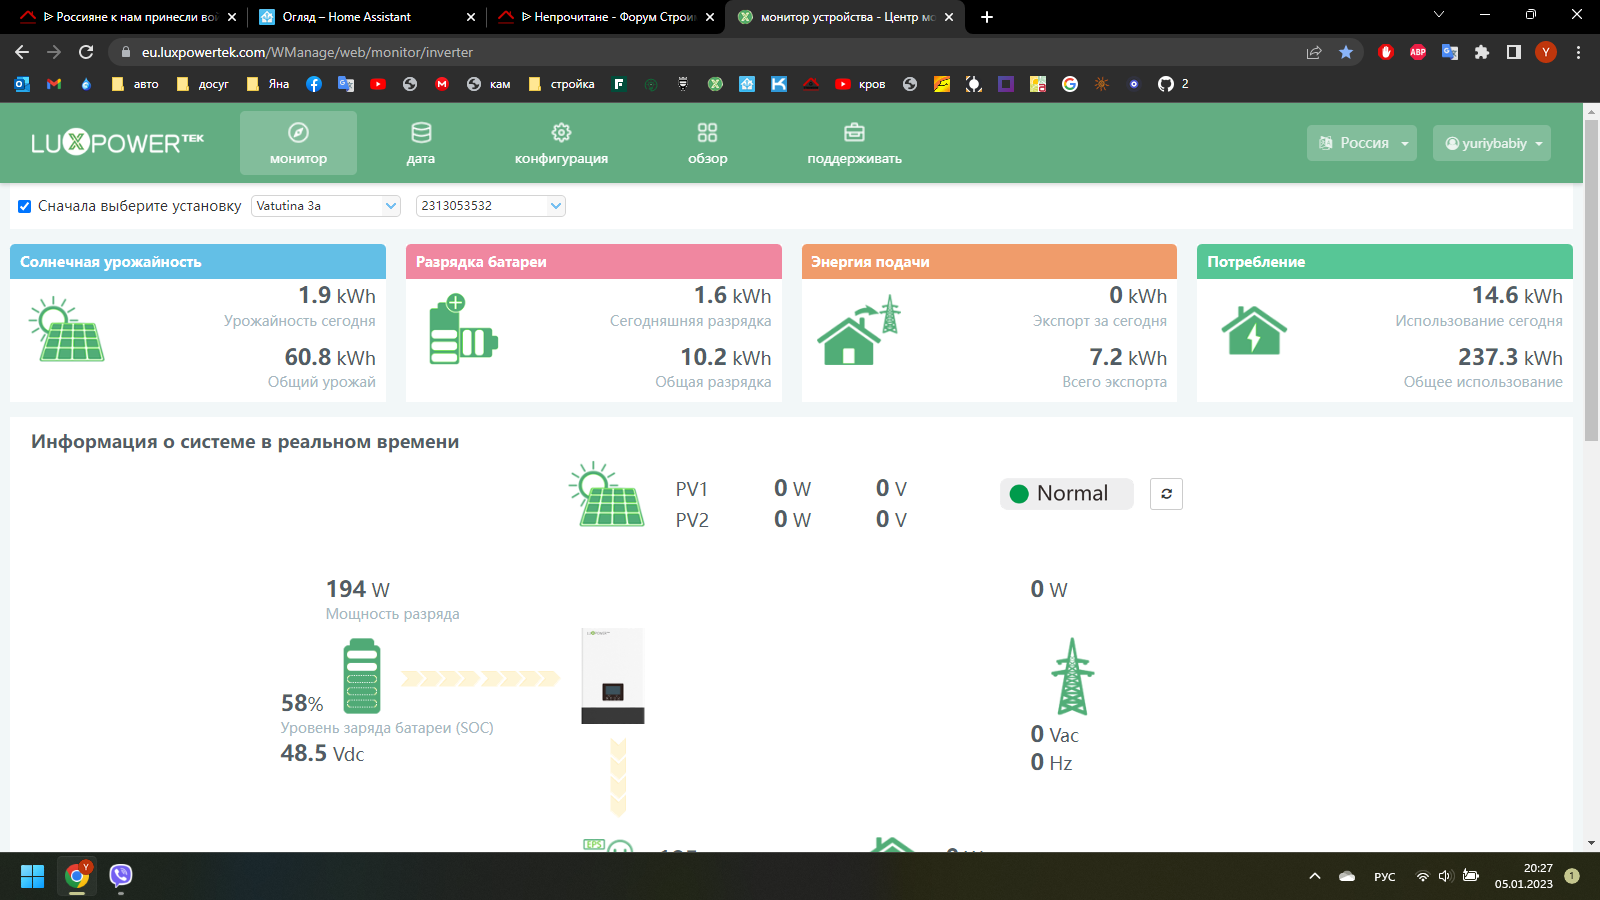Open the red hand ad-blocker extension
Screen dimensions: 1600x900
pos(1386,52)
